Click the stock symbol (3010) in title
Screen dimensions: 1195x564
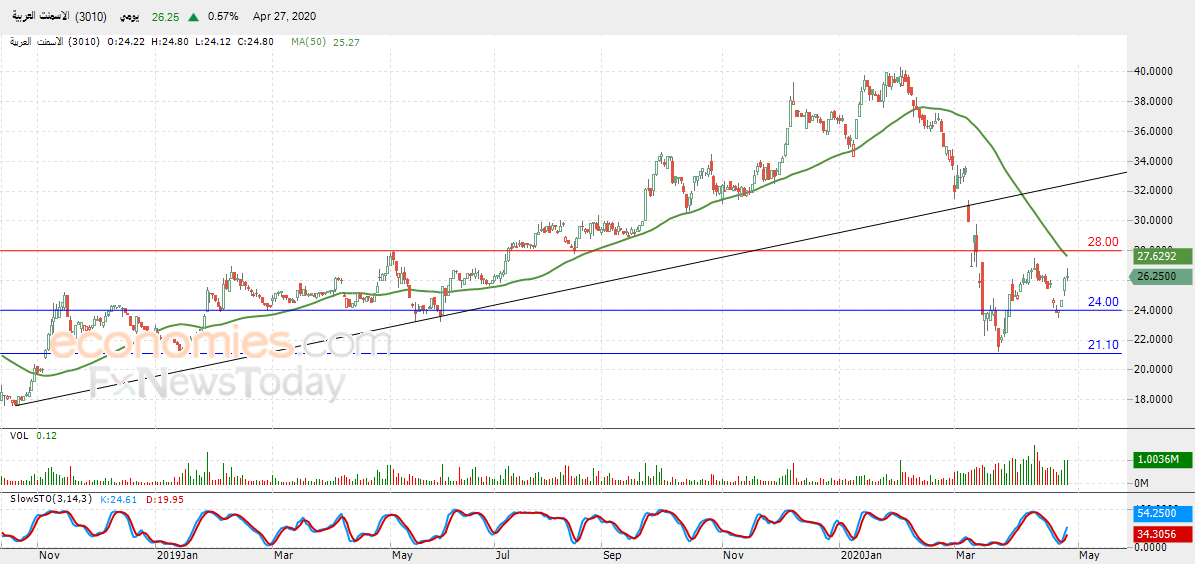[91, 17]
